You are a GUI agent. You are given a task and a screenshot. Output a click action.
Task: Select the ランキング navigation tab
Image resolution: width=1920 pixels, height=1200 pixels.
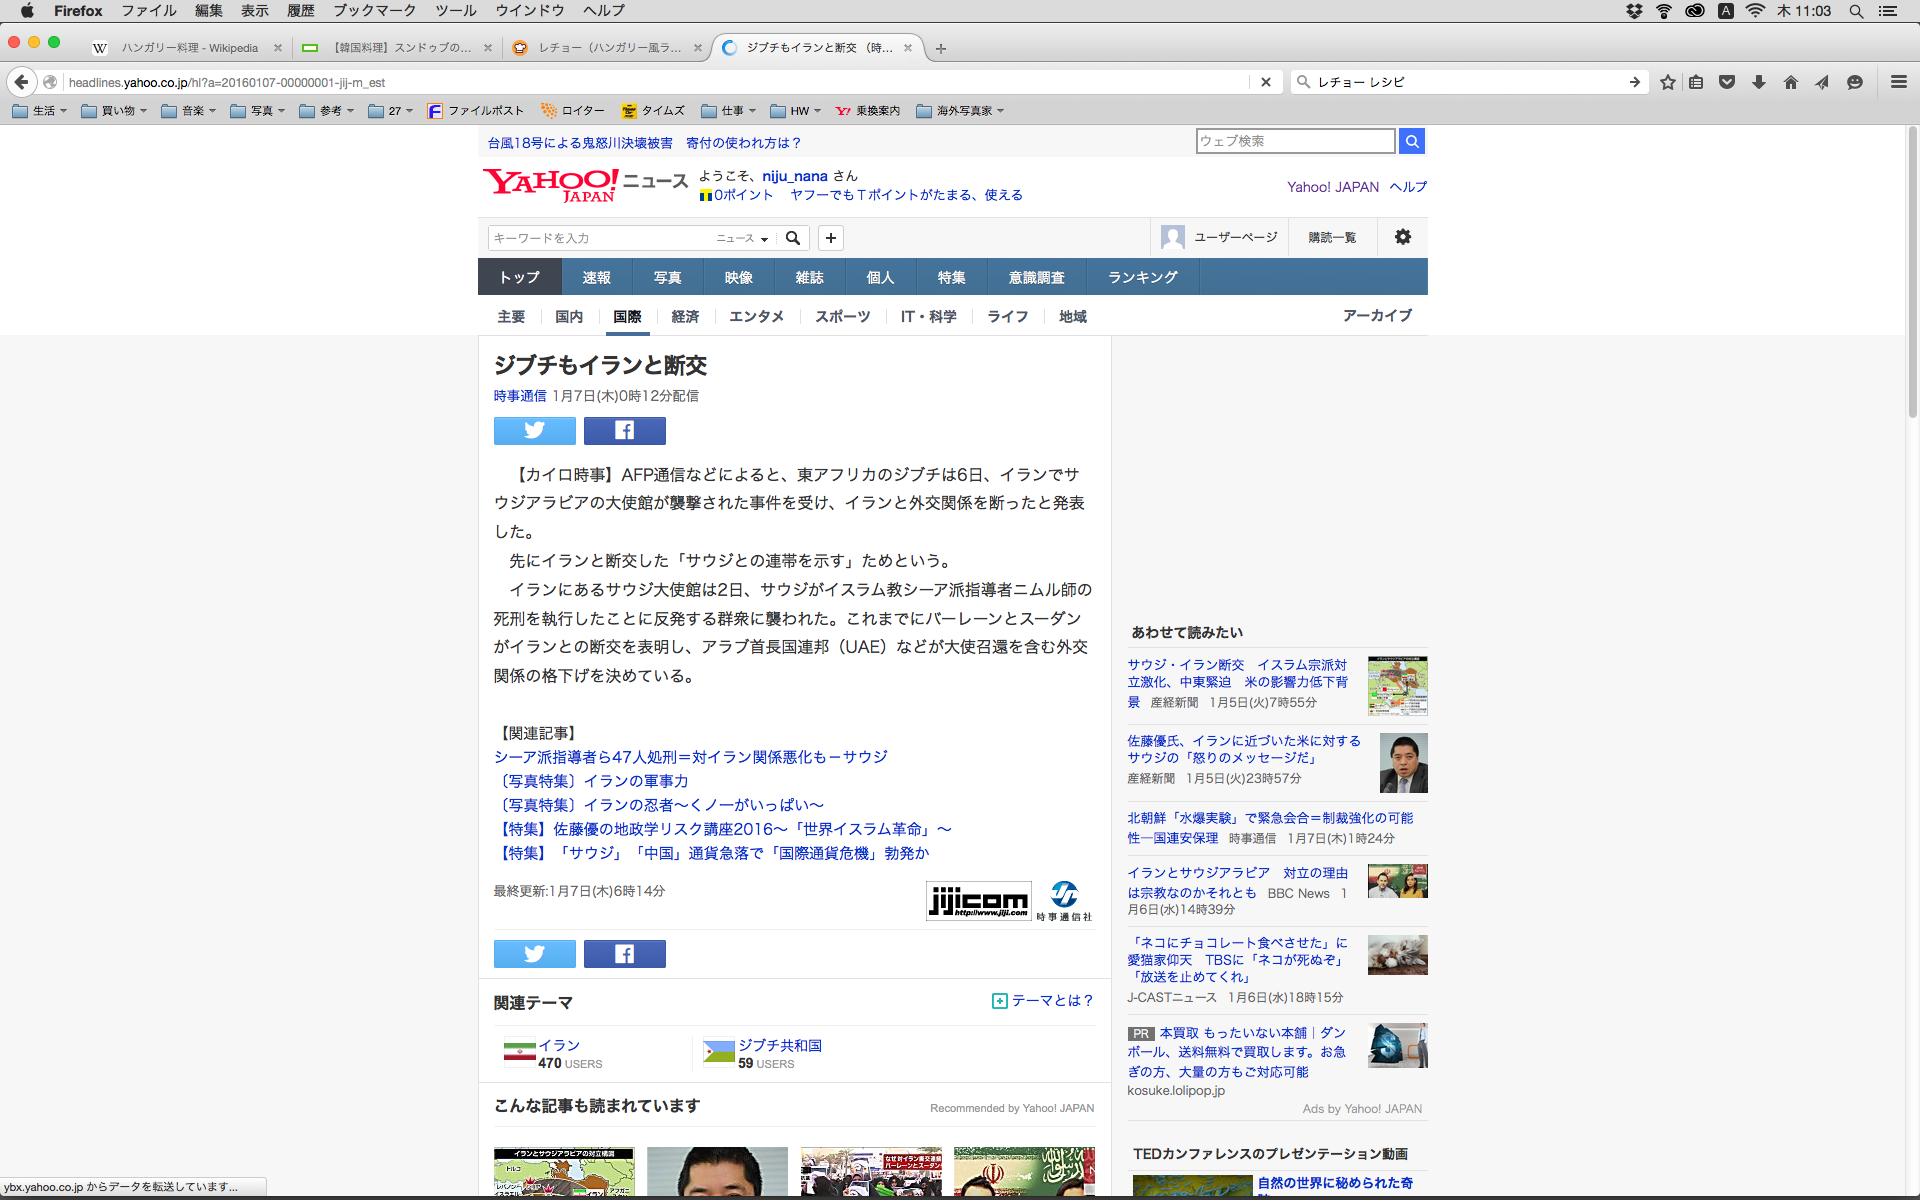[1142, 277]
